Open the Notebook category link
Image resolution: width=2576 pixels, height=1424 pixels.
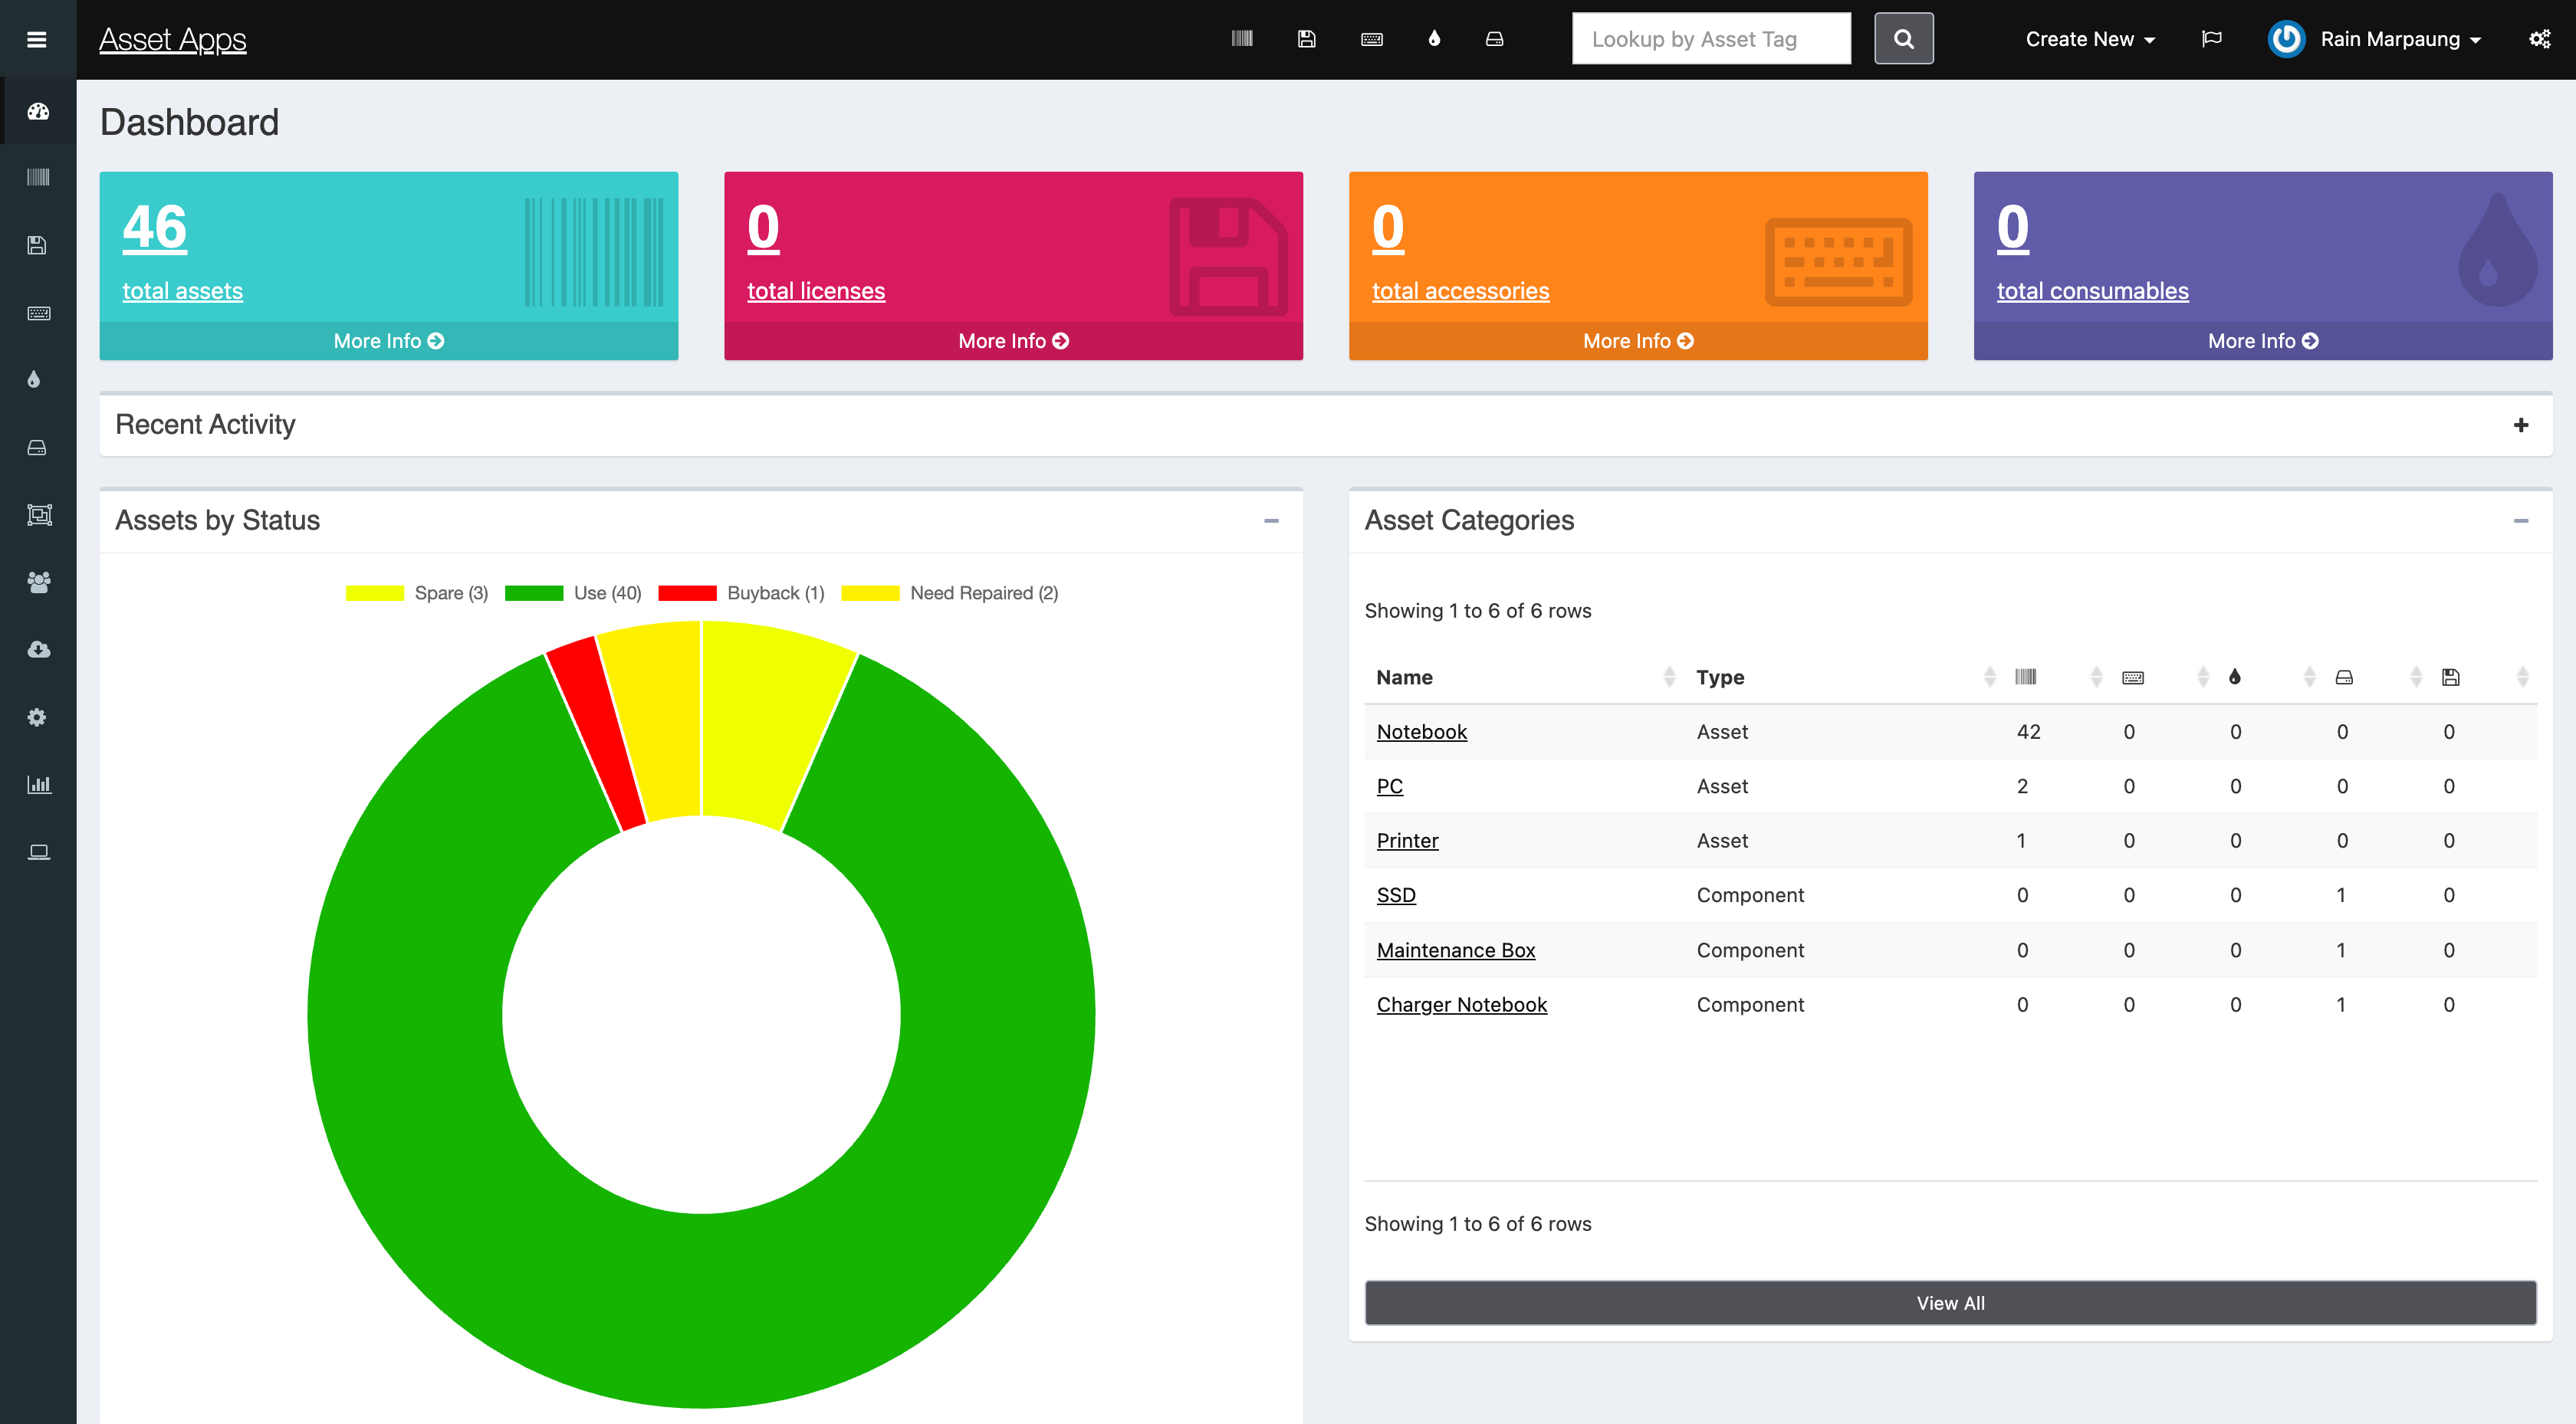[1421, 731]
